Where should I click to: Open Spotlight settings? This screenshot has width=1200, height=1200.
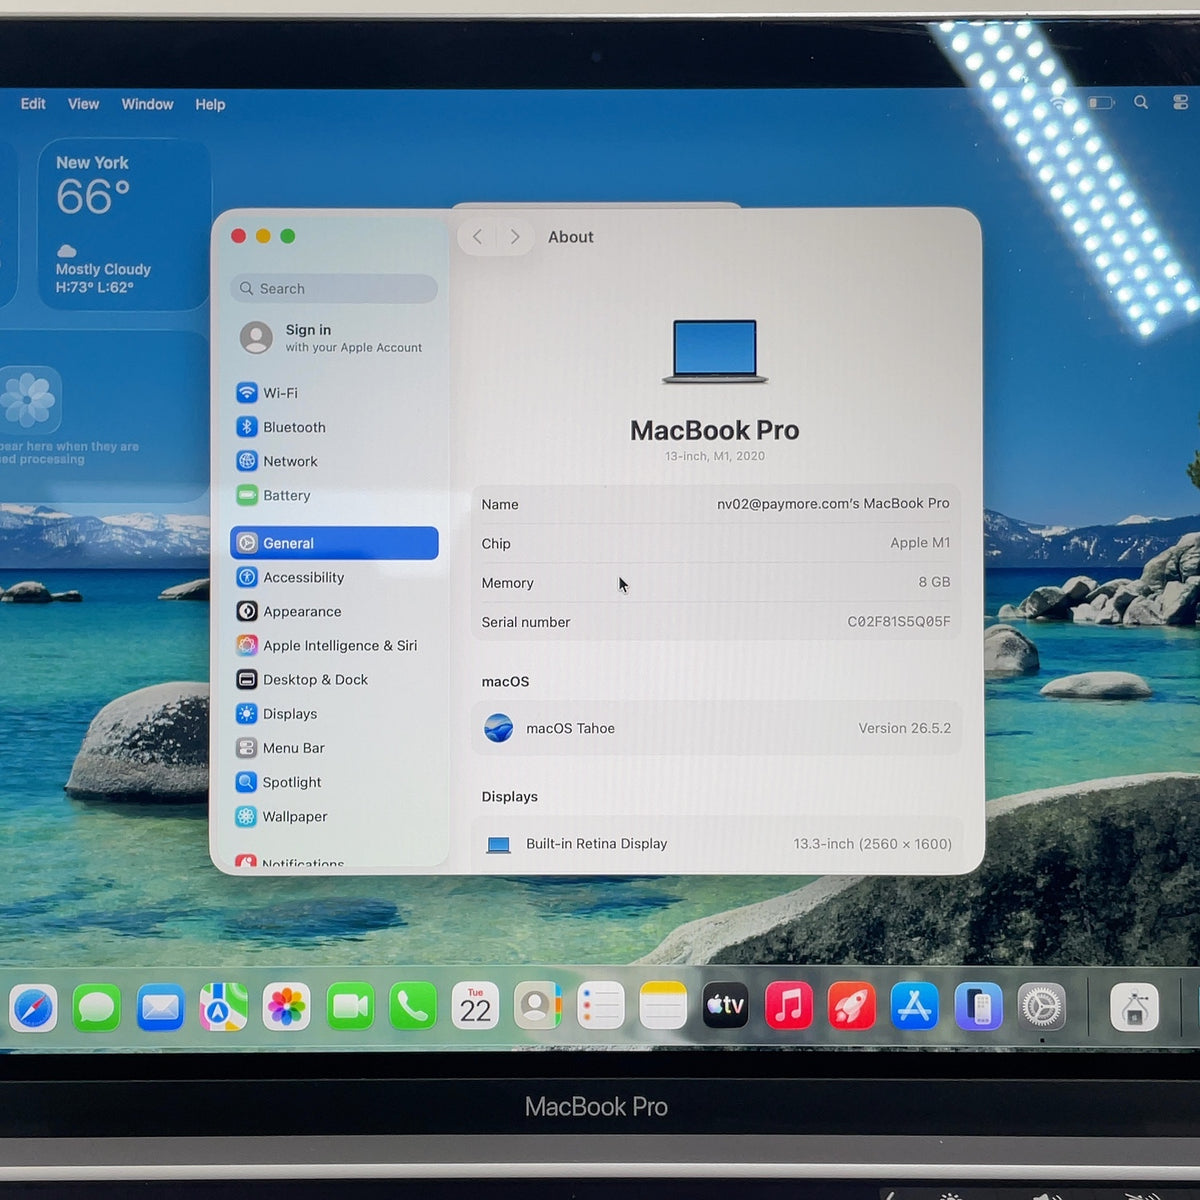[334, 782]
